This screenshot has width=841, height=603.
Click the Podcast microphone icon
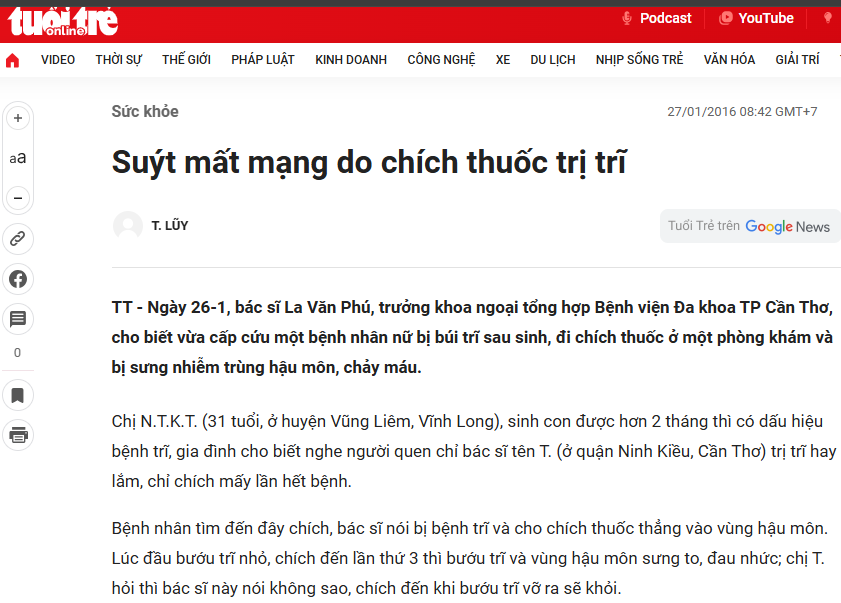tap(626, 19)
